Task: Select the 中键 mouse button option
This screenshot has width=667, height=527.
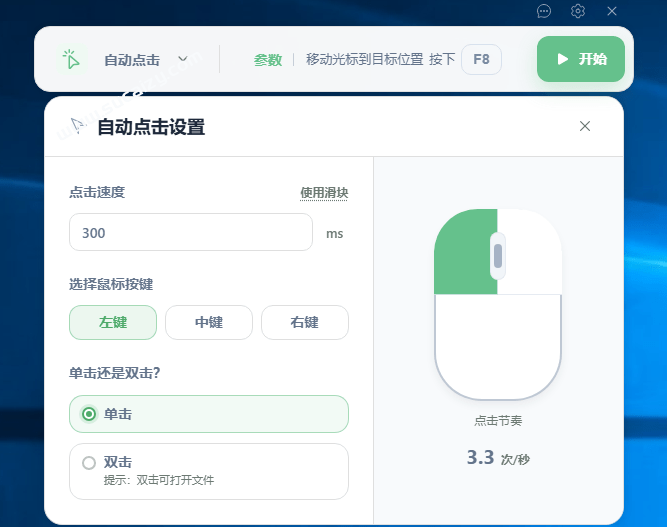Action: click(209, 322)
